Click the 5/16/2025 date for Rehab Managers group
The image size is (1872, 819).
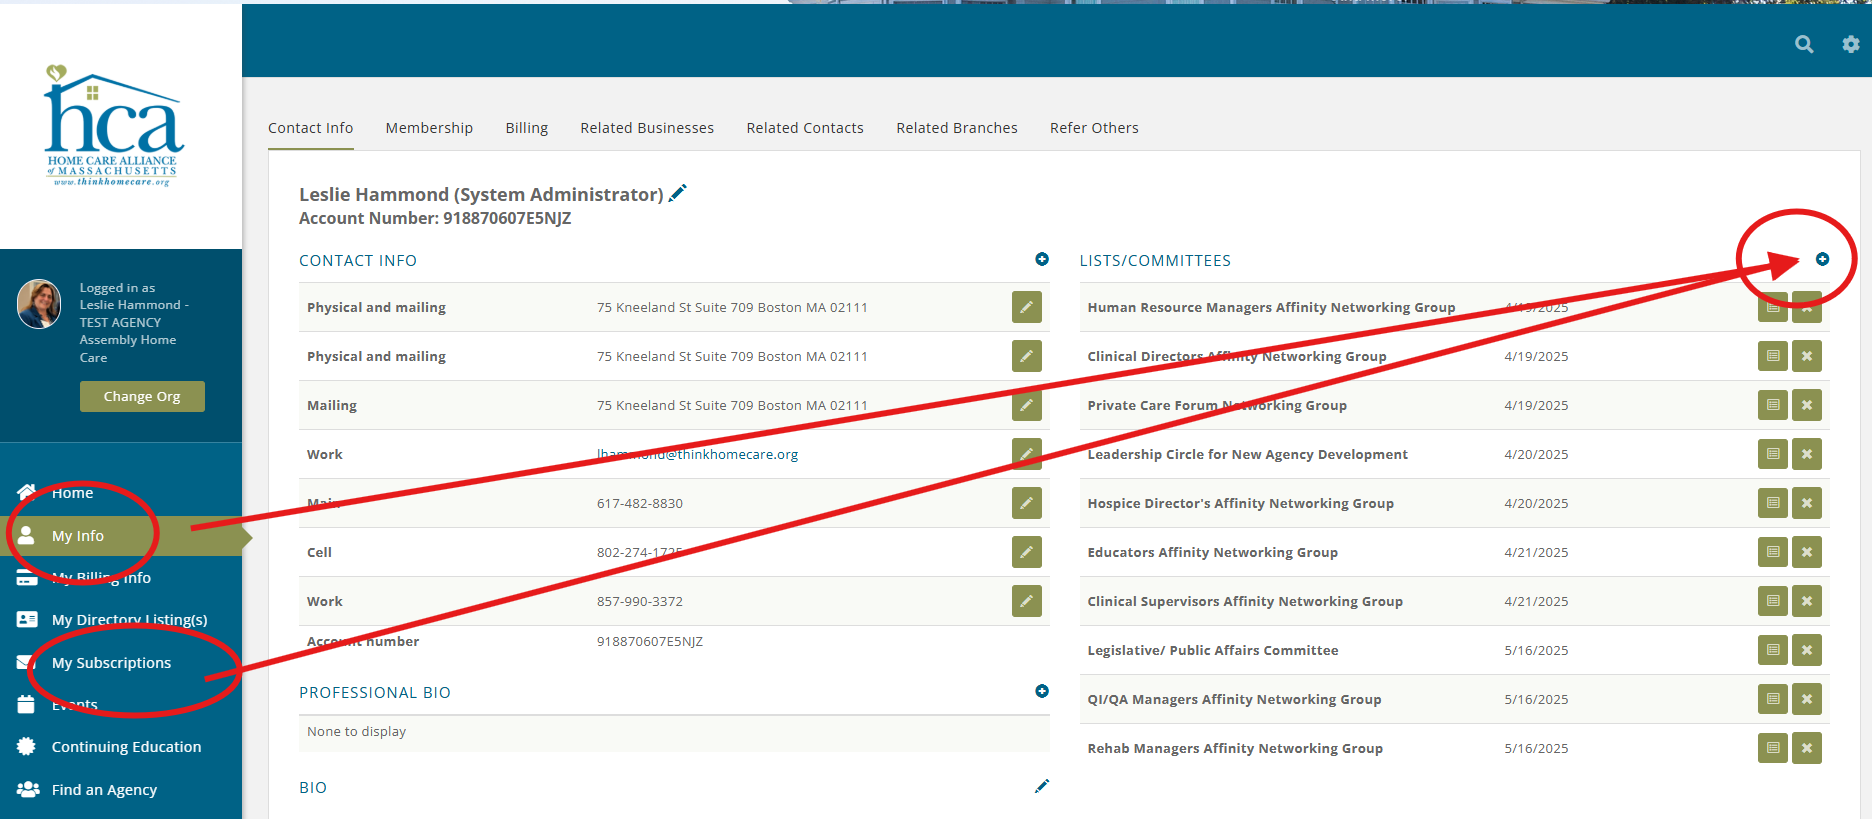click(1536, 748)
